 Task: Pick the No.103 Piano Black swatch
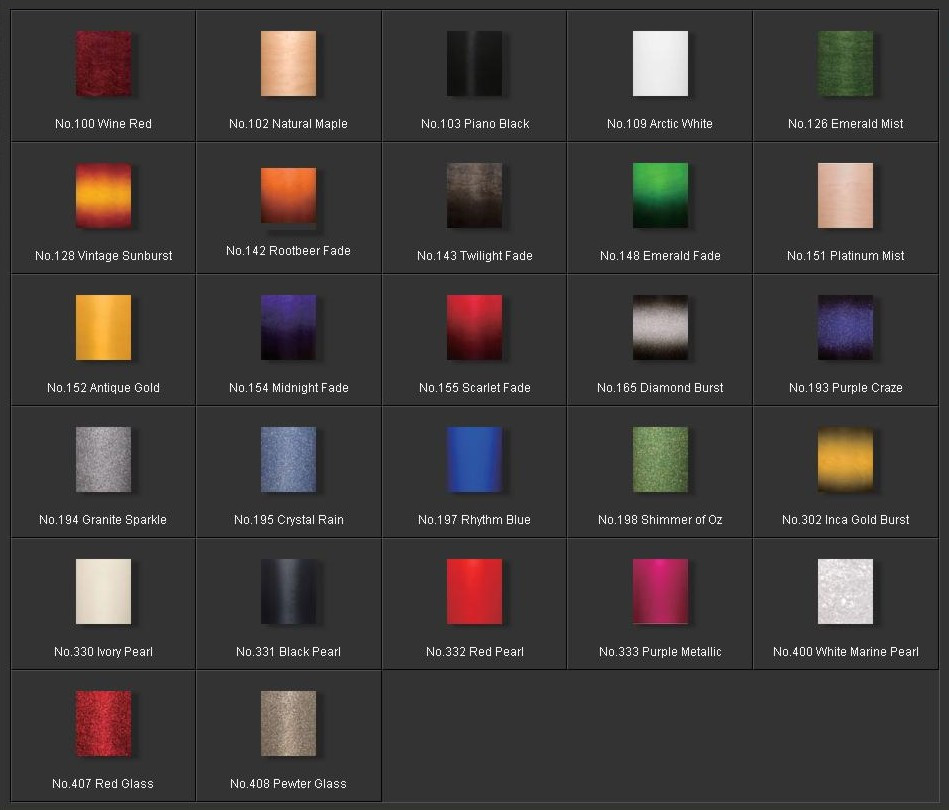tap(474, 64)
